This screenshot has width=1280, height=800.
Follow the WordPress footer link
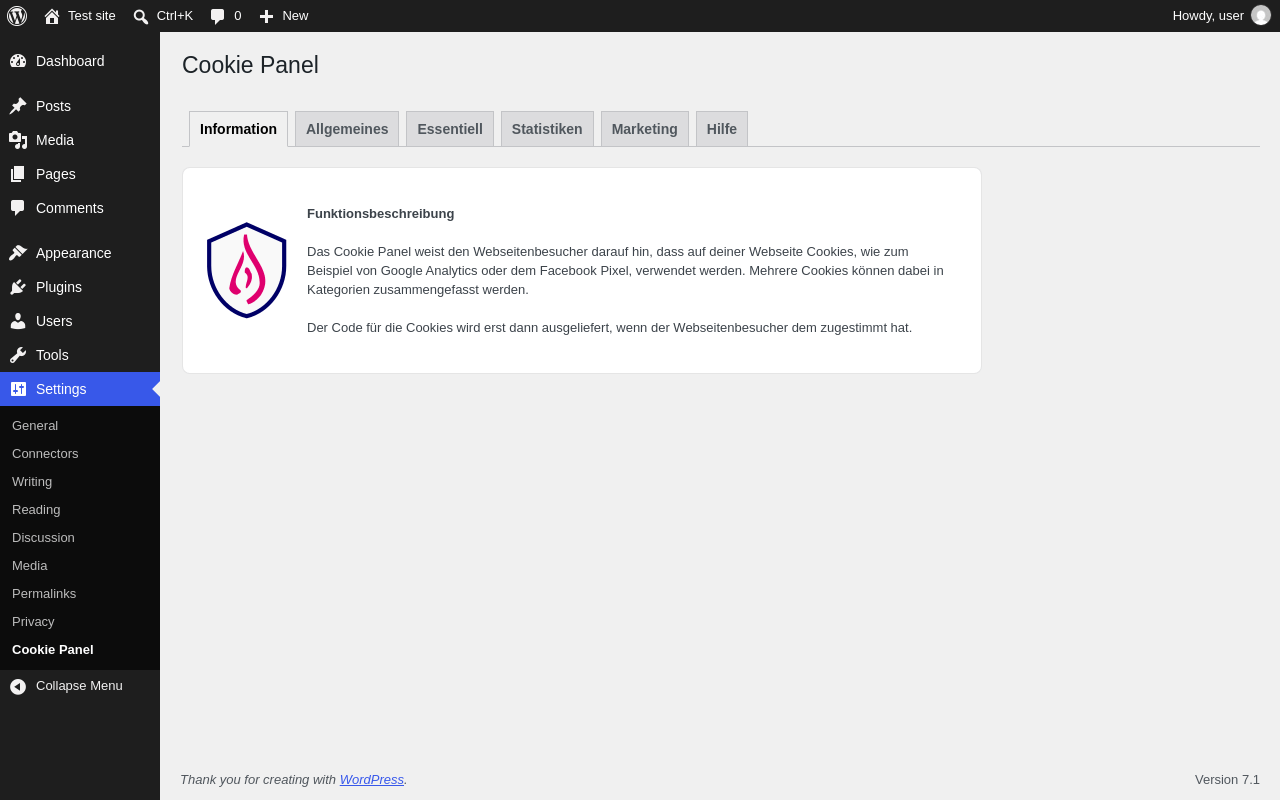(x=372, y=779)
